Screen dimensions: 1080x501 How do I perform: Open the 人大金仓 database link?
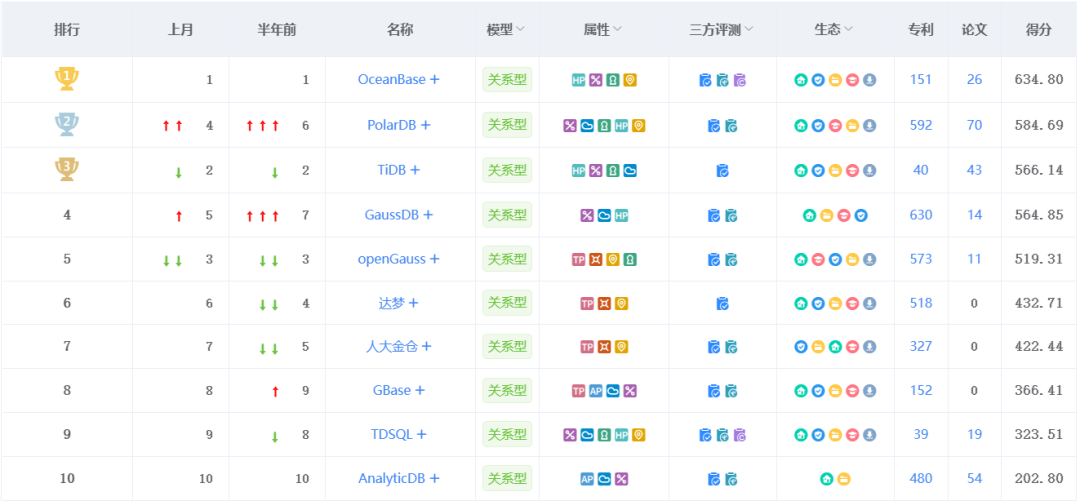pos(392,347)
